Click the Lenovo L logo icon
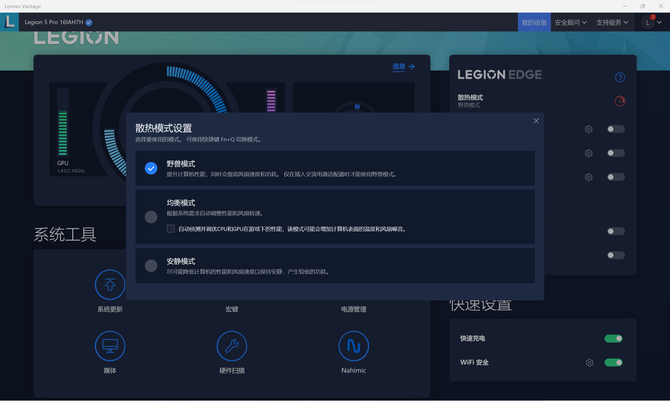 point(9,22)
